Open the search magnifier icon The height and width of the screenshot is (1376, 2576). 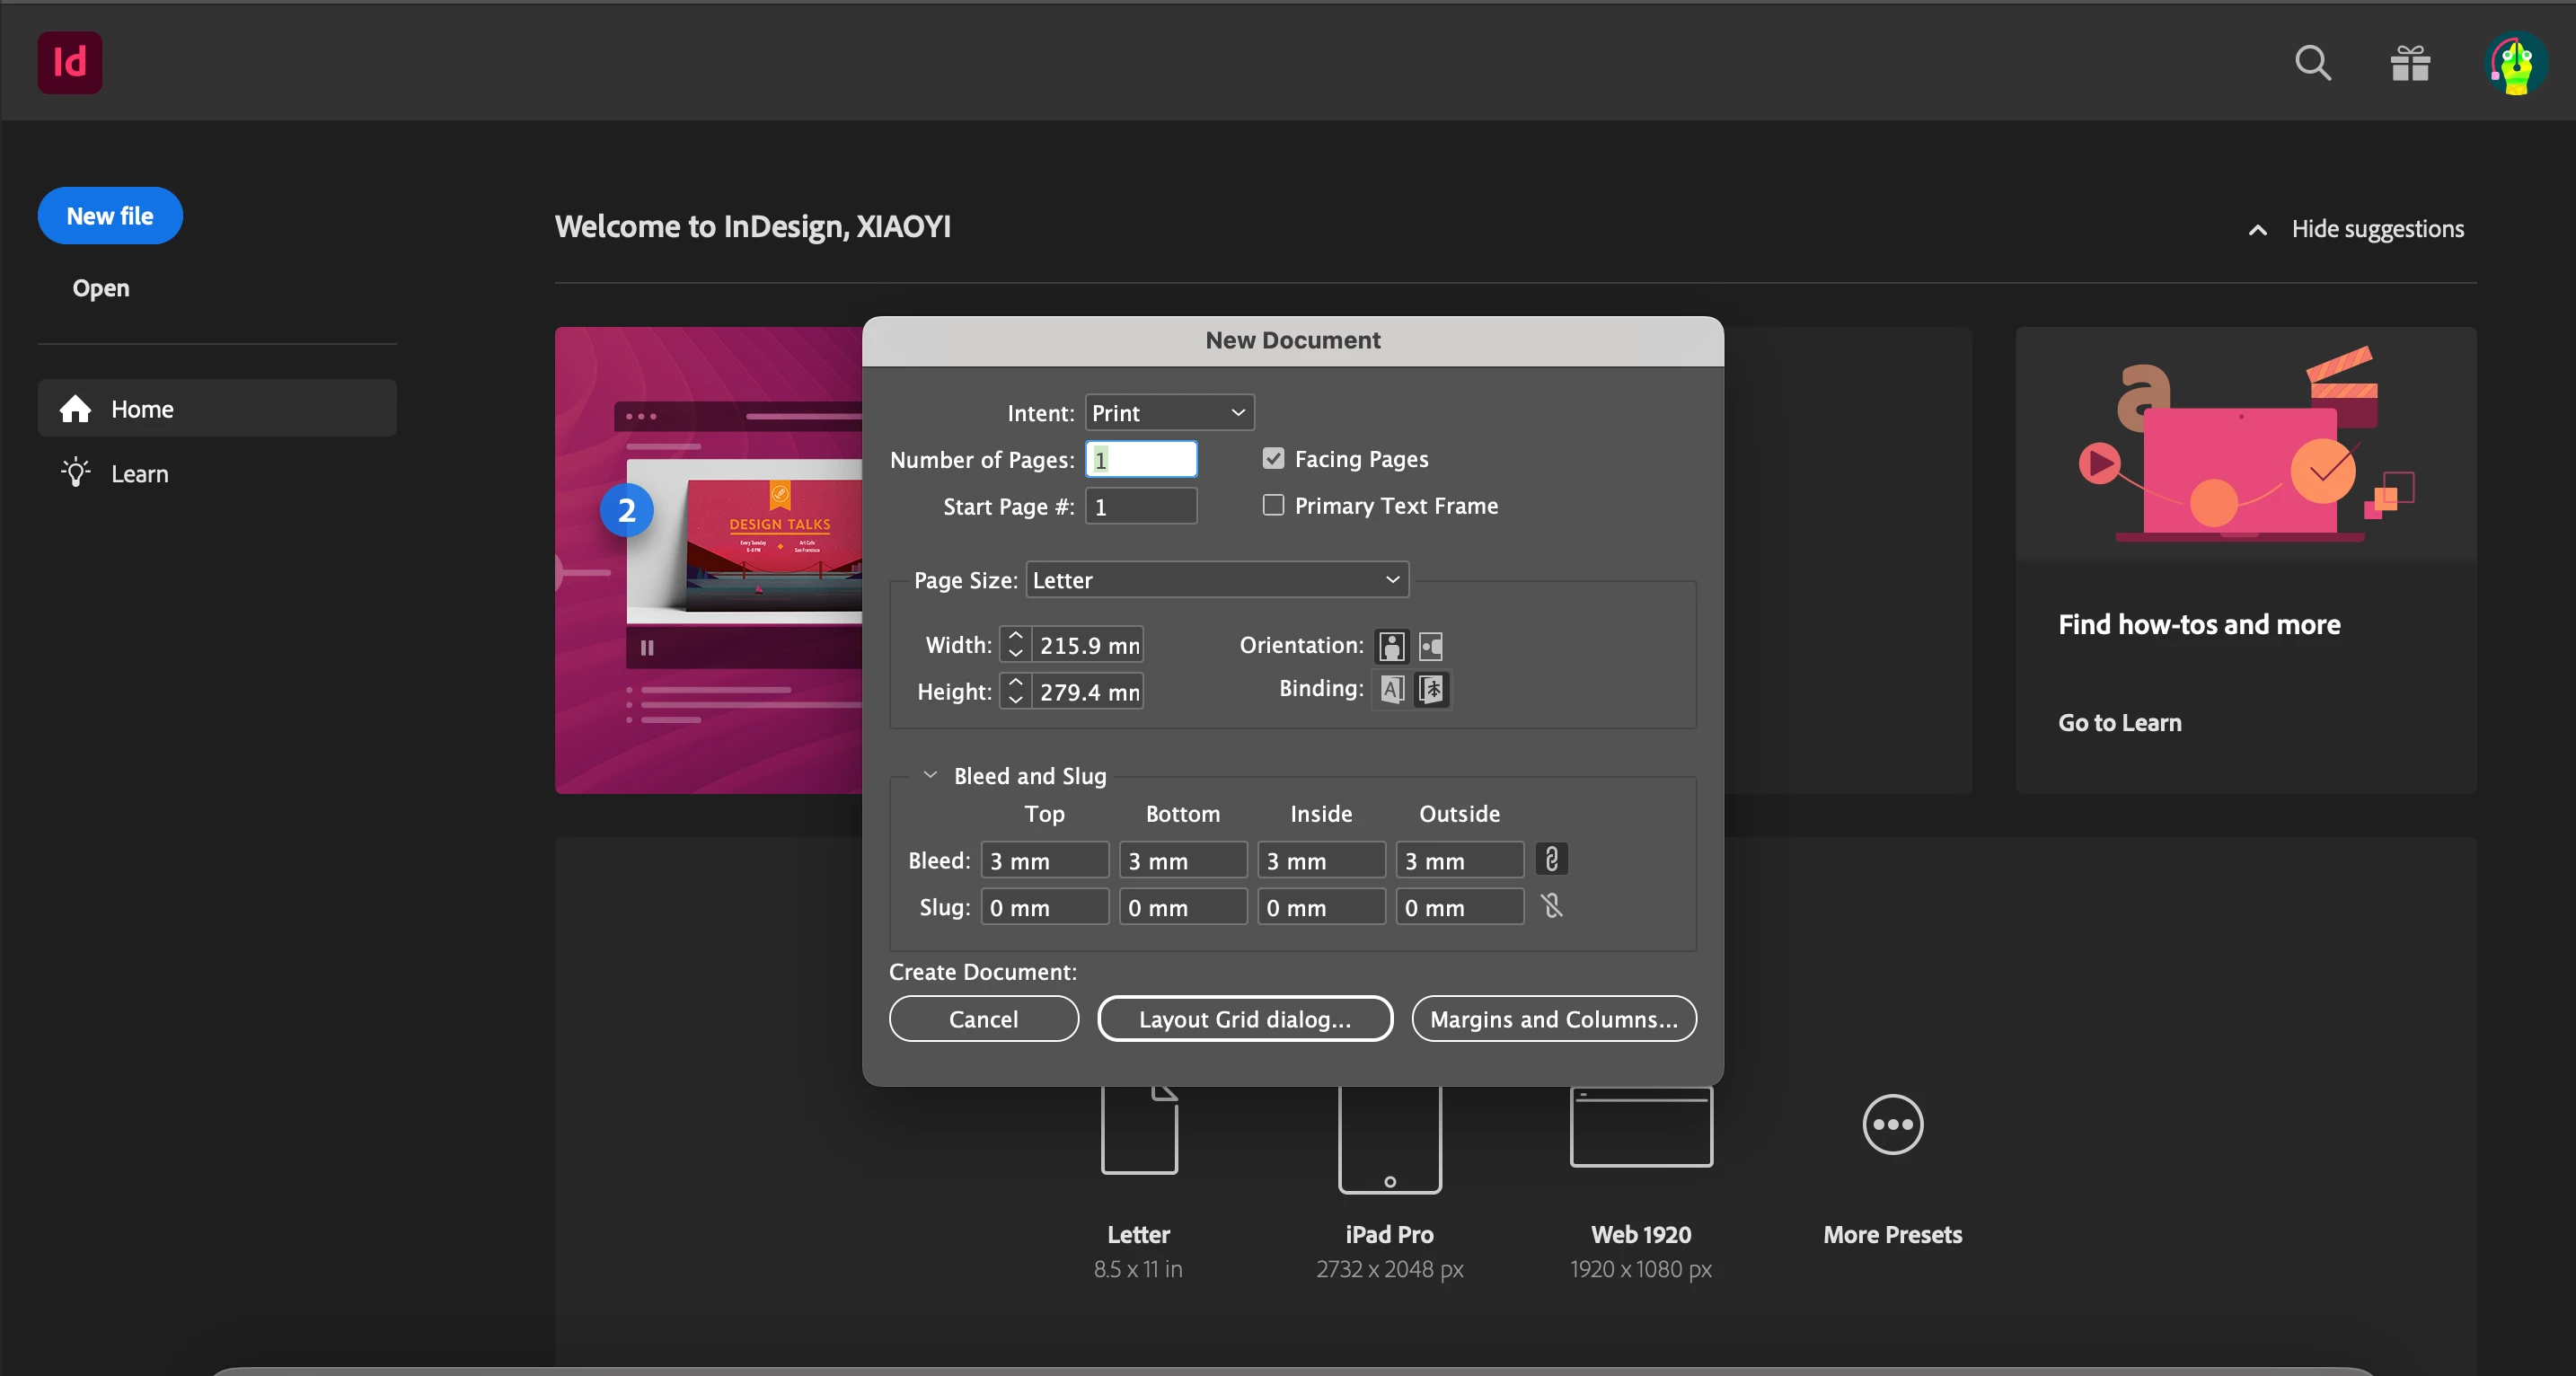[x=2312, y=63]
